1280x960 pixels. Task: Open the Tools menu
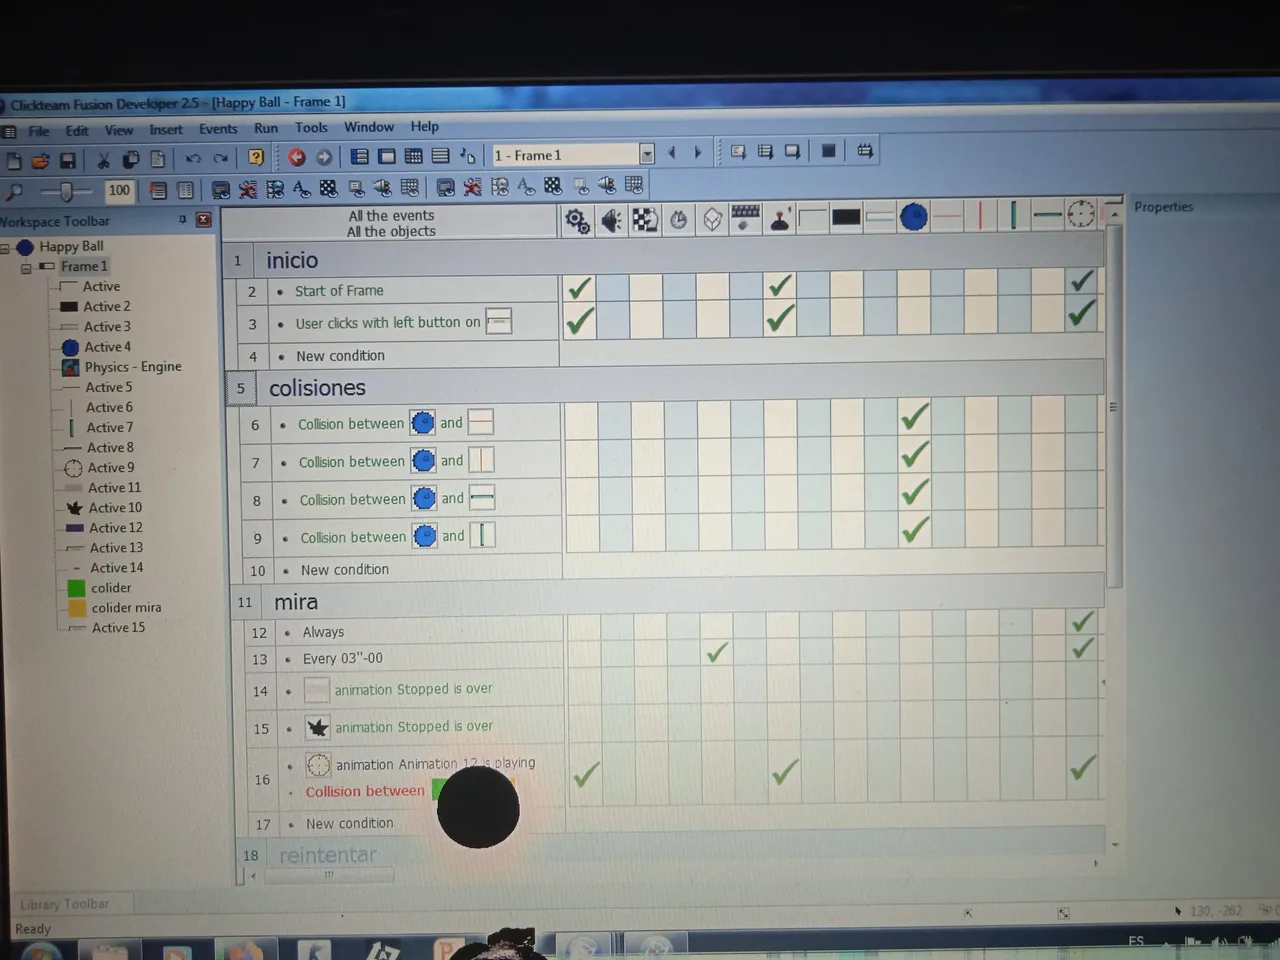[311, 127]
